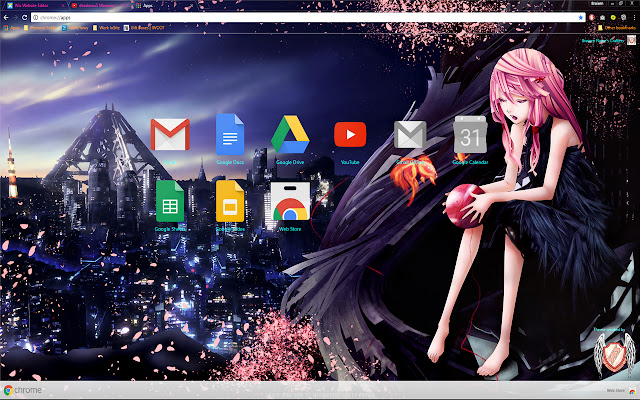Open the Chrome three-dot menu
640x400 pixels.
(633, 18)
